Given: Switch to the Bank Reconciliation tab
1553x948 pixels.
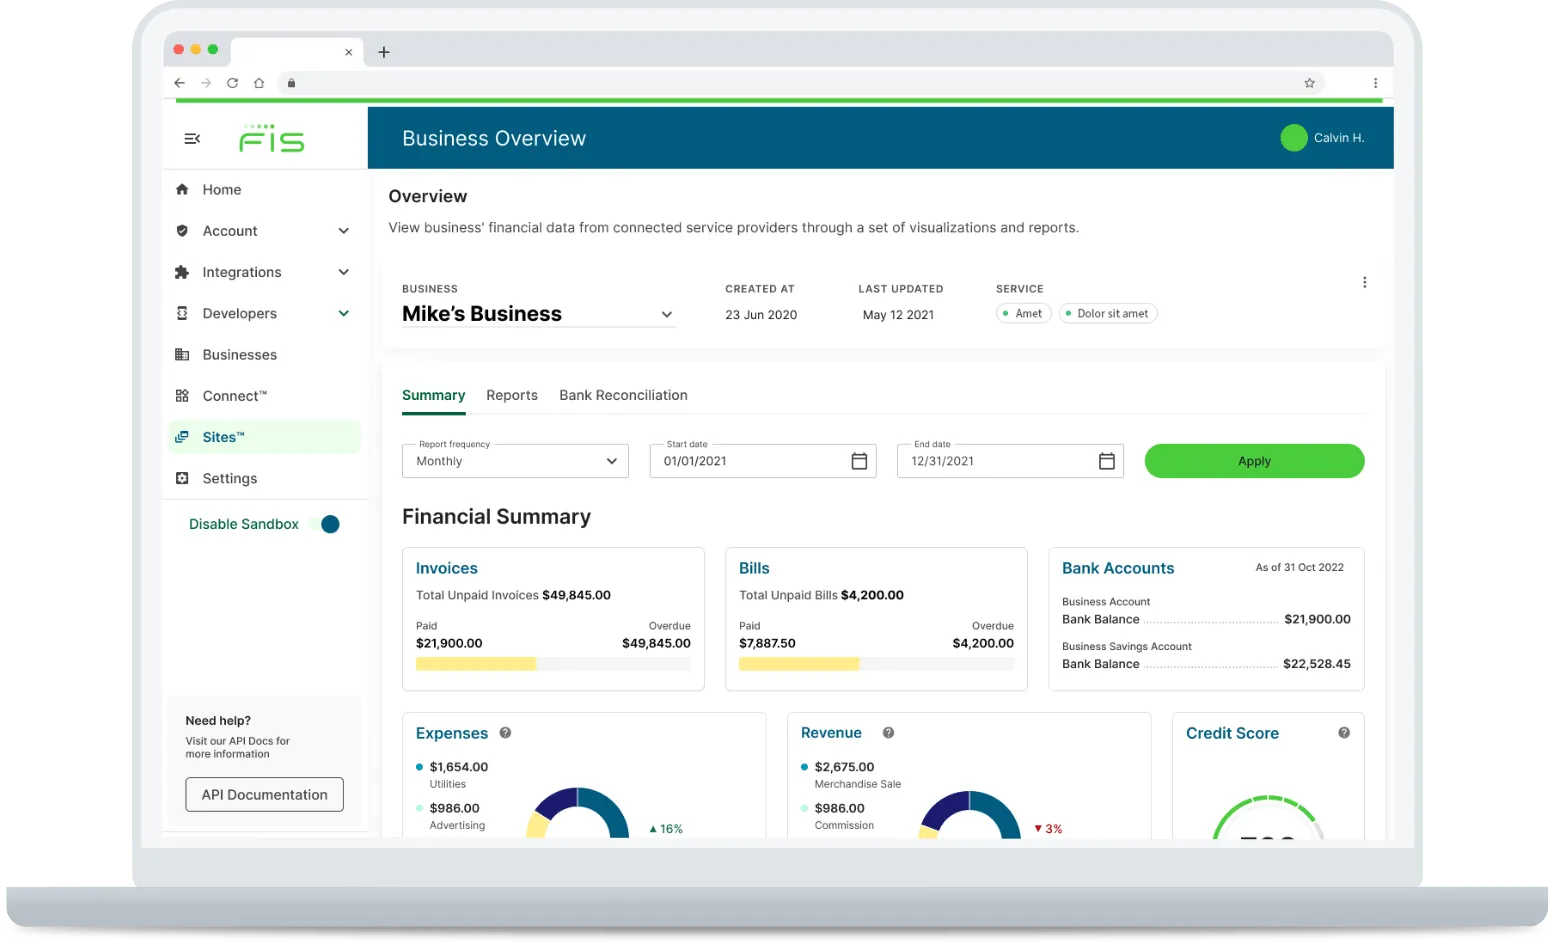Looking at the screenshot, I should tap(623, 395).
